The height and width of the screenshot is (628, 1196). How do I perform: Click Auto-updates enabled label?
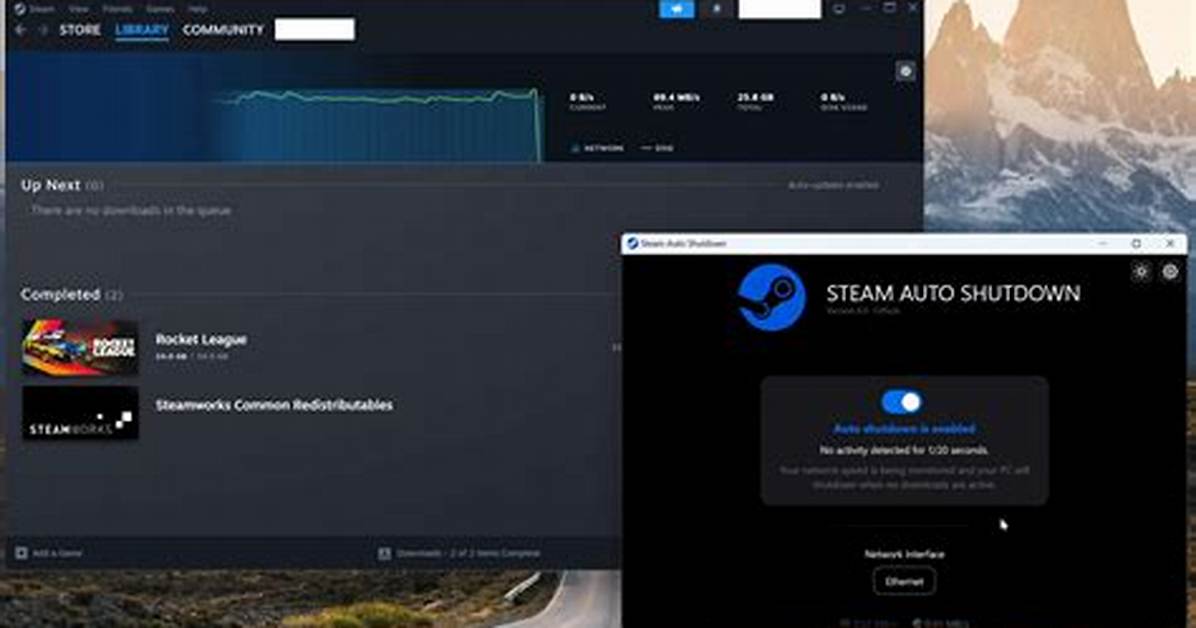833,185
